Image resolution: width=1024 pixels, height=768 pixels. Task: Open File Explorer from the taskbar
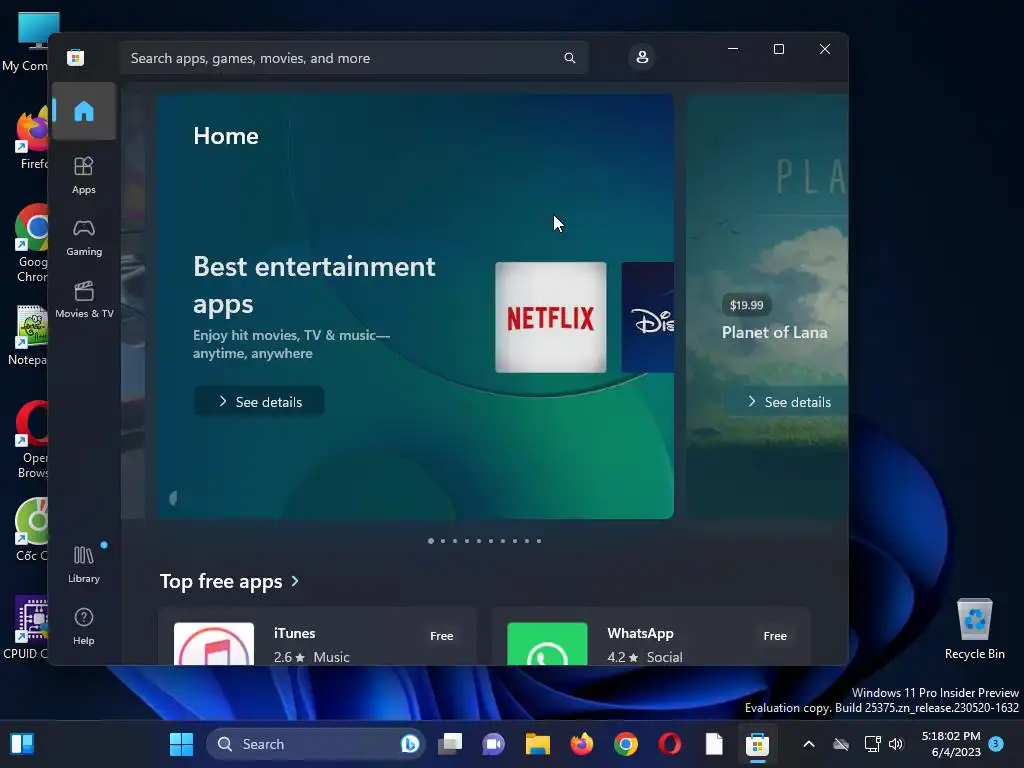(x=537, y=744)
